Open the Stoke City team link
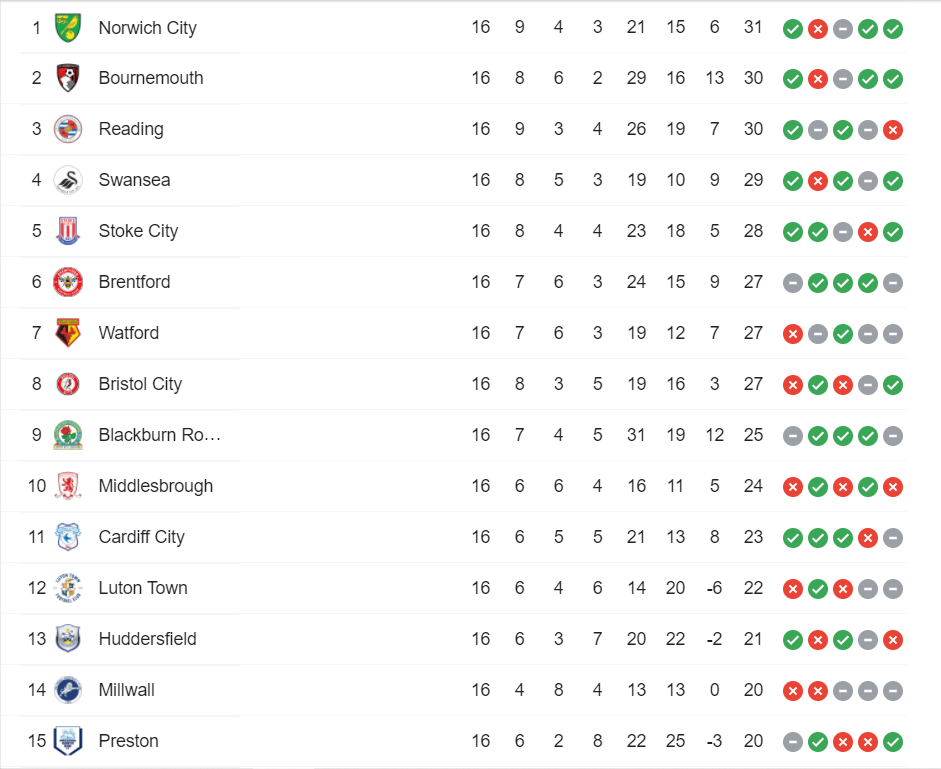941x769 pixels. pyautogui.click(x=138, y=231)
